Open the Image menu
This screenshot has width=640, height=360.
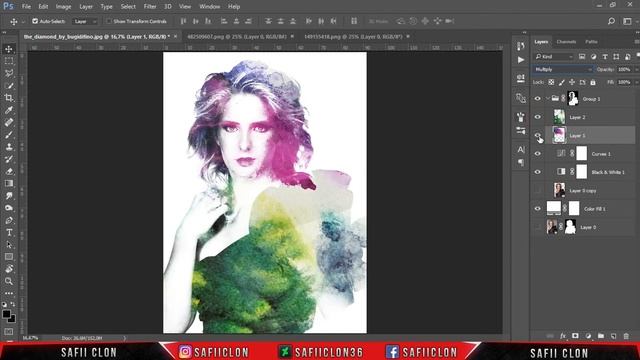[63, 7]
